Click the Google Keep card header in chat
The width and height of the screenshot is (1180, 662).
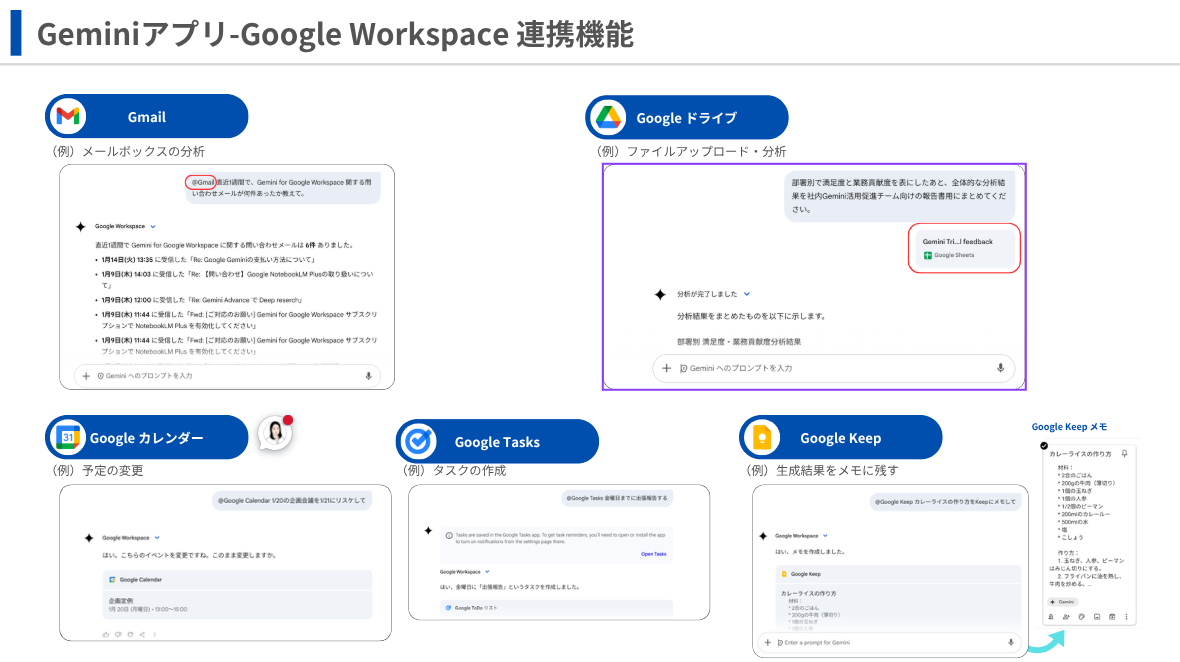pyautogui.click(x=898, y=574)
